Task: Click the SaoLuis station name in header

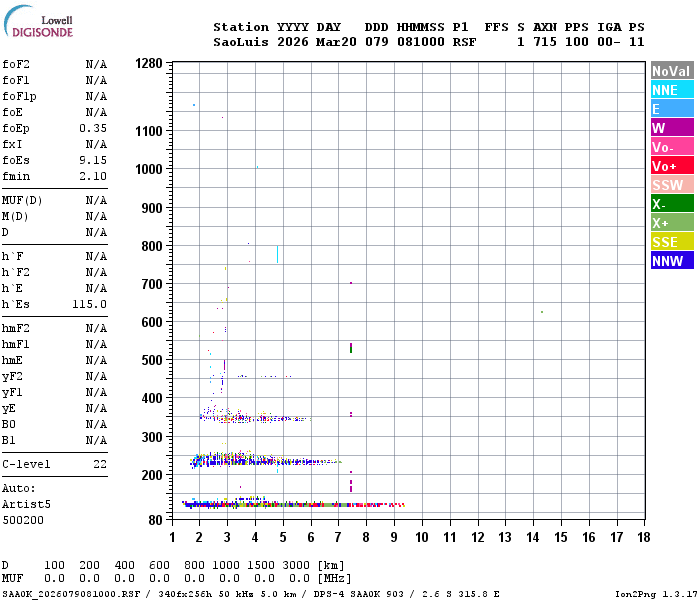Action: tap(241, 42)
